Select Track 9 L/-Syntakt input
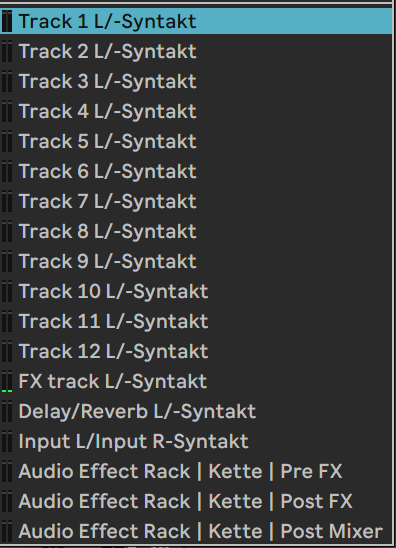Screen dimensions: 396x548 tap(196, 261)
